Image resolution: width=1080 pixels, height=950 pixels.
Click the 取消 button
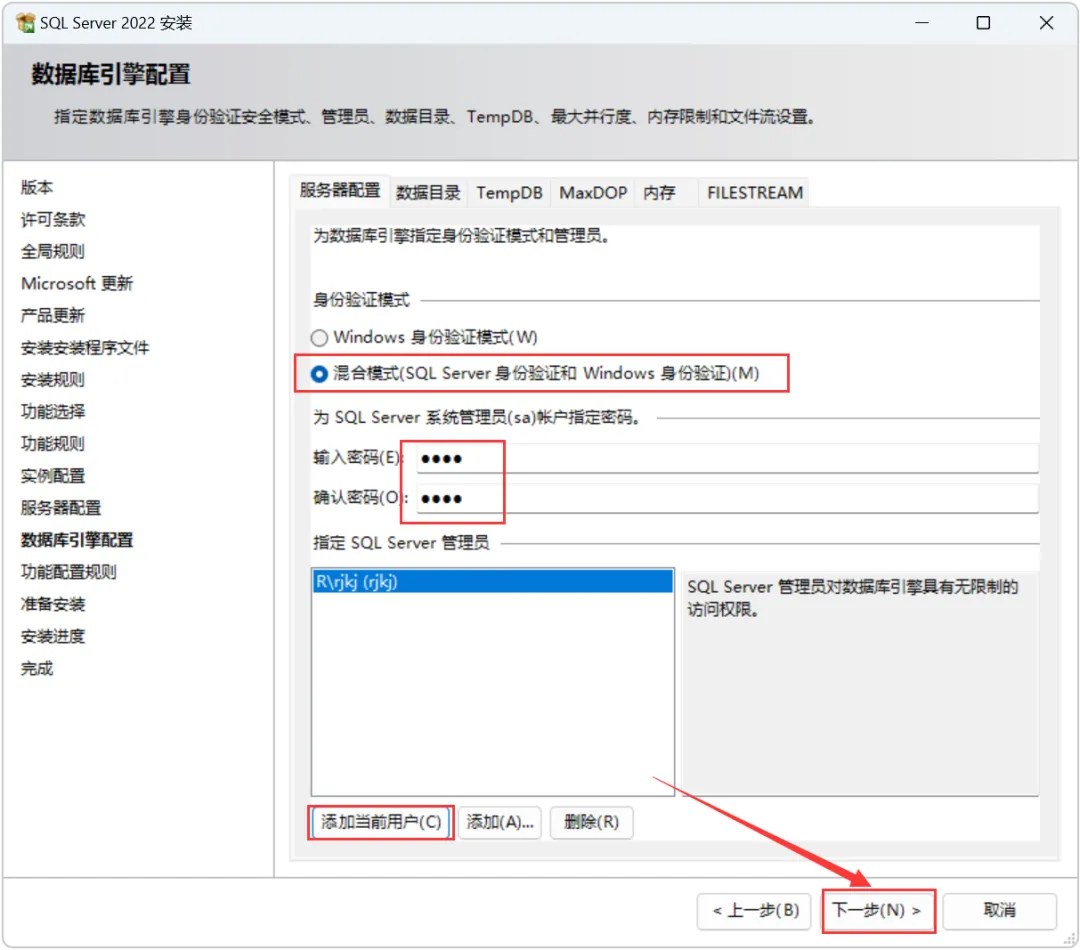[999, 911]
